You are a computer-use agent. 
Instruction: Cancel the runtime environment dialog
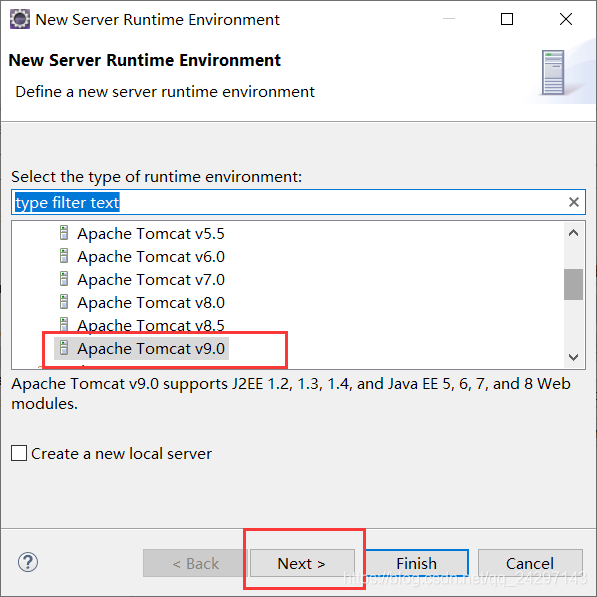pos(530,563)
